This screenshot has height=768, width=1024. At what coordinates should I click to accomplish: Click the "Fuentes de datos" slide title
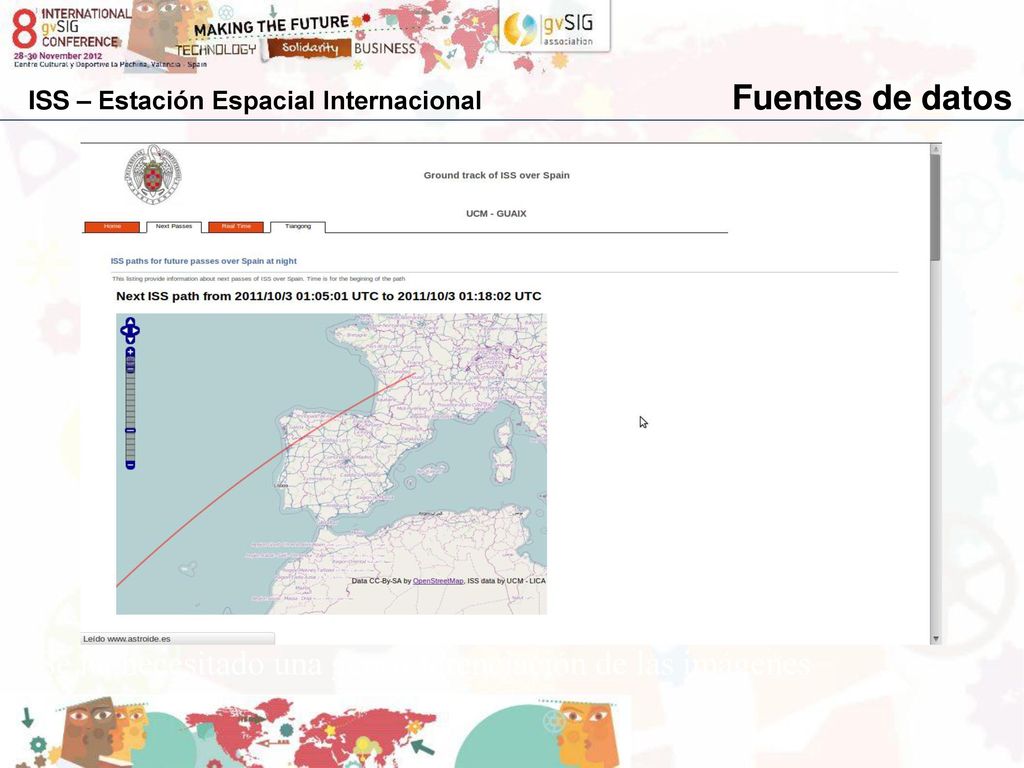coord(872,97)
